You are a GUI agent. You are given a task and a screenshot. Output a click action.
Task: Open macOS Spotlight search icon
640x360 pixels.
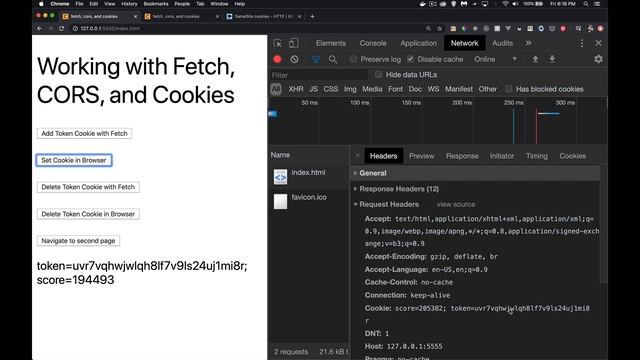coord(586,4)
